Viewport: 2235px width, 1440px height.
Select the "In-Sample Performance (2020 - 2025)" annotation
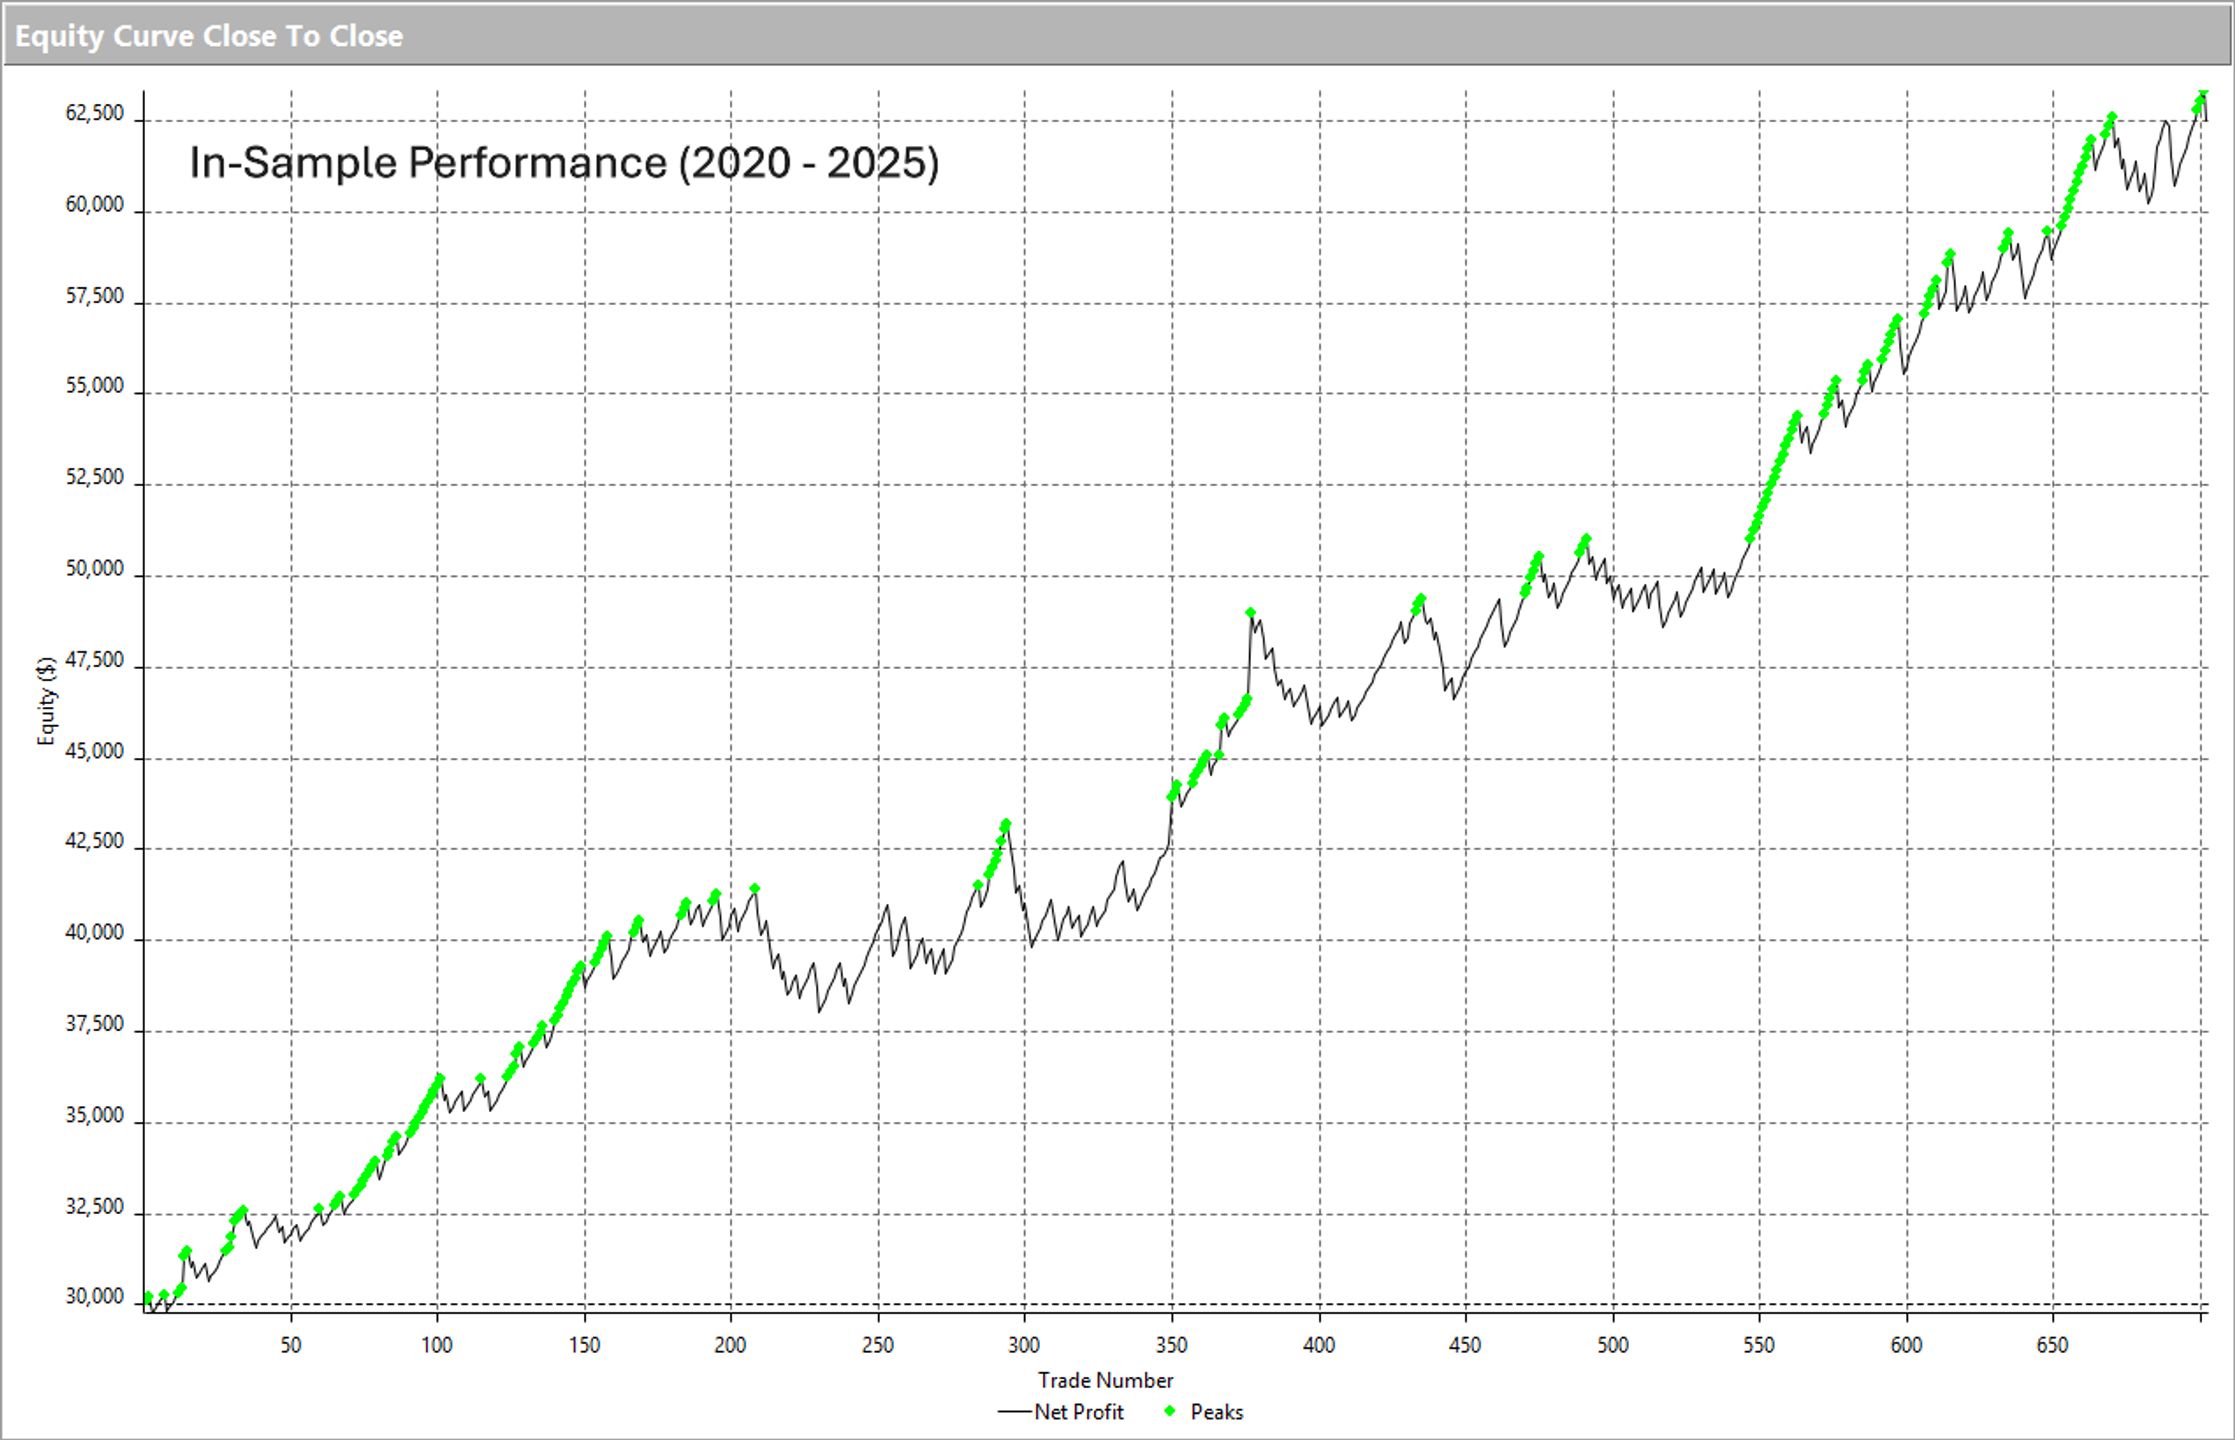564,163
